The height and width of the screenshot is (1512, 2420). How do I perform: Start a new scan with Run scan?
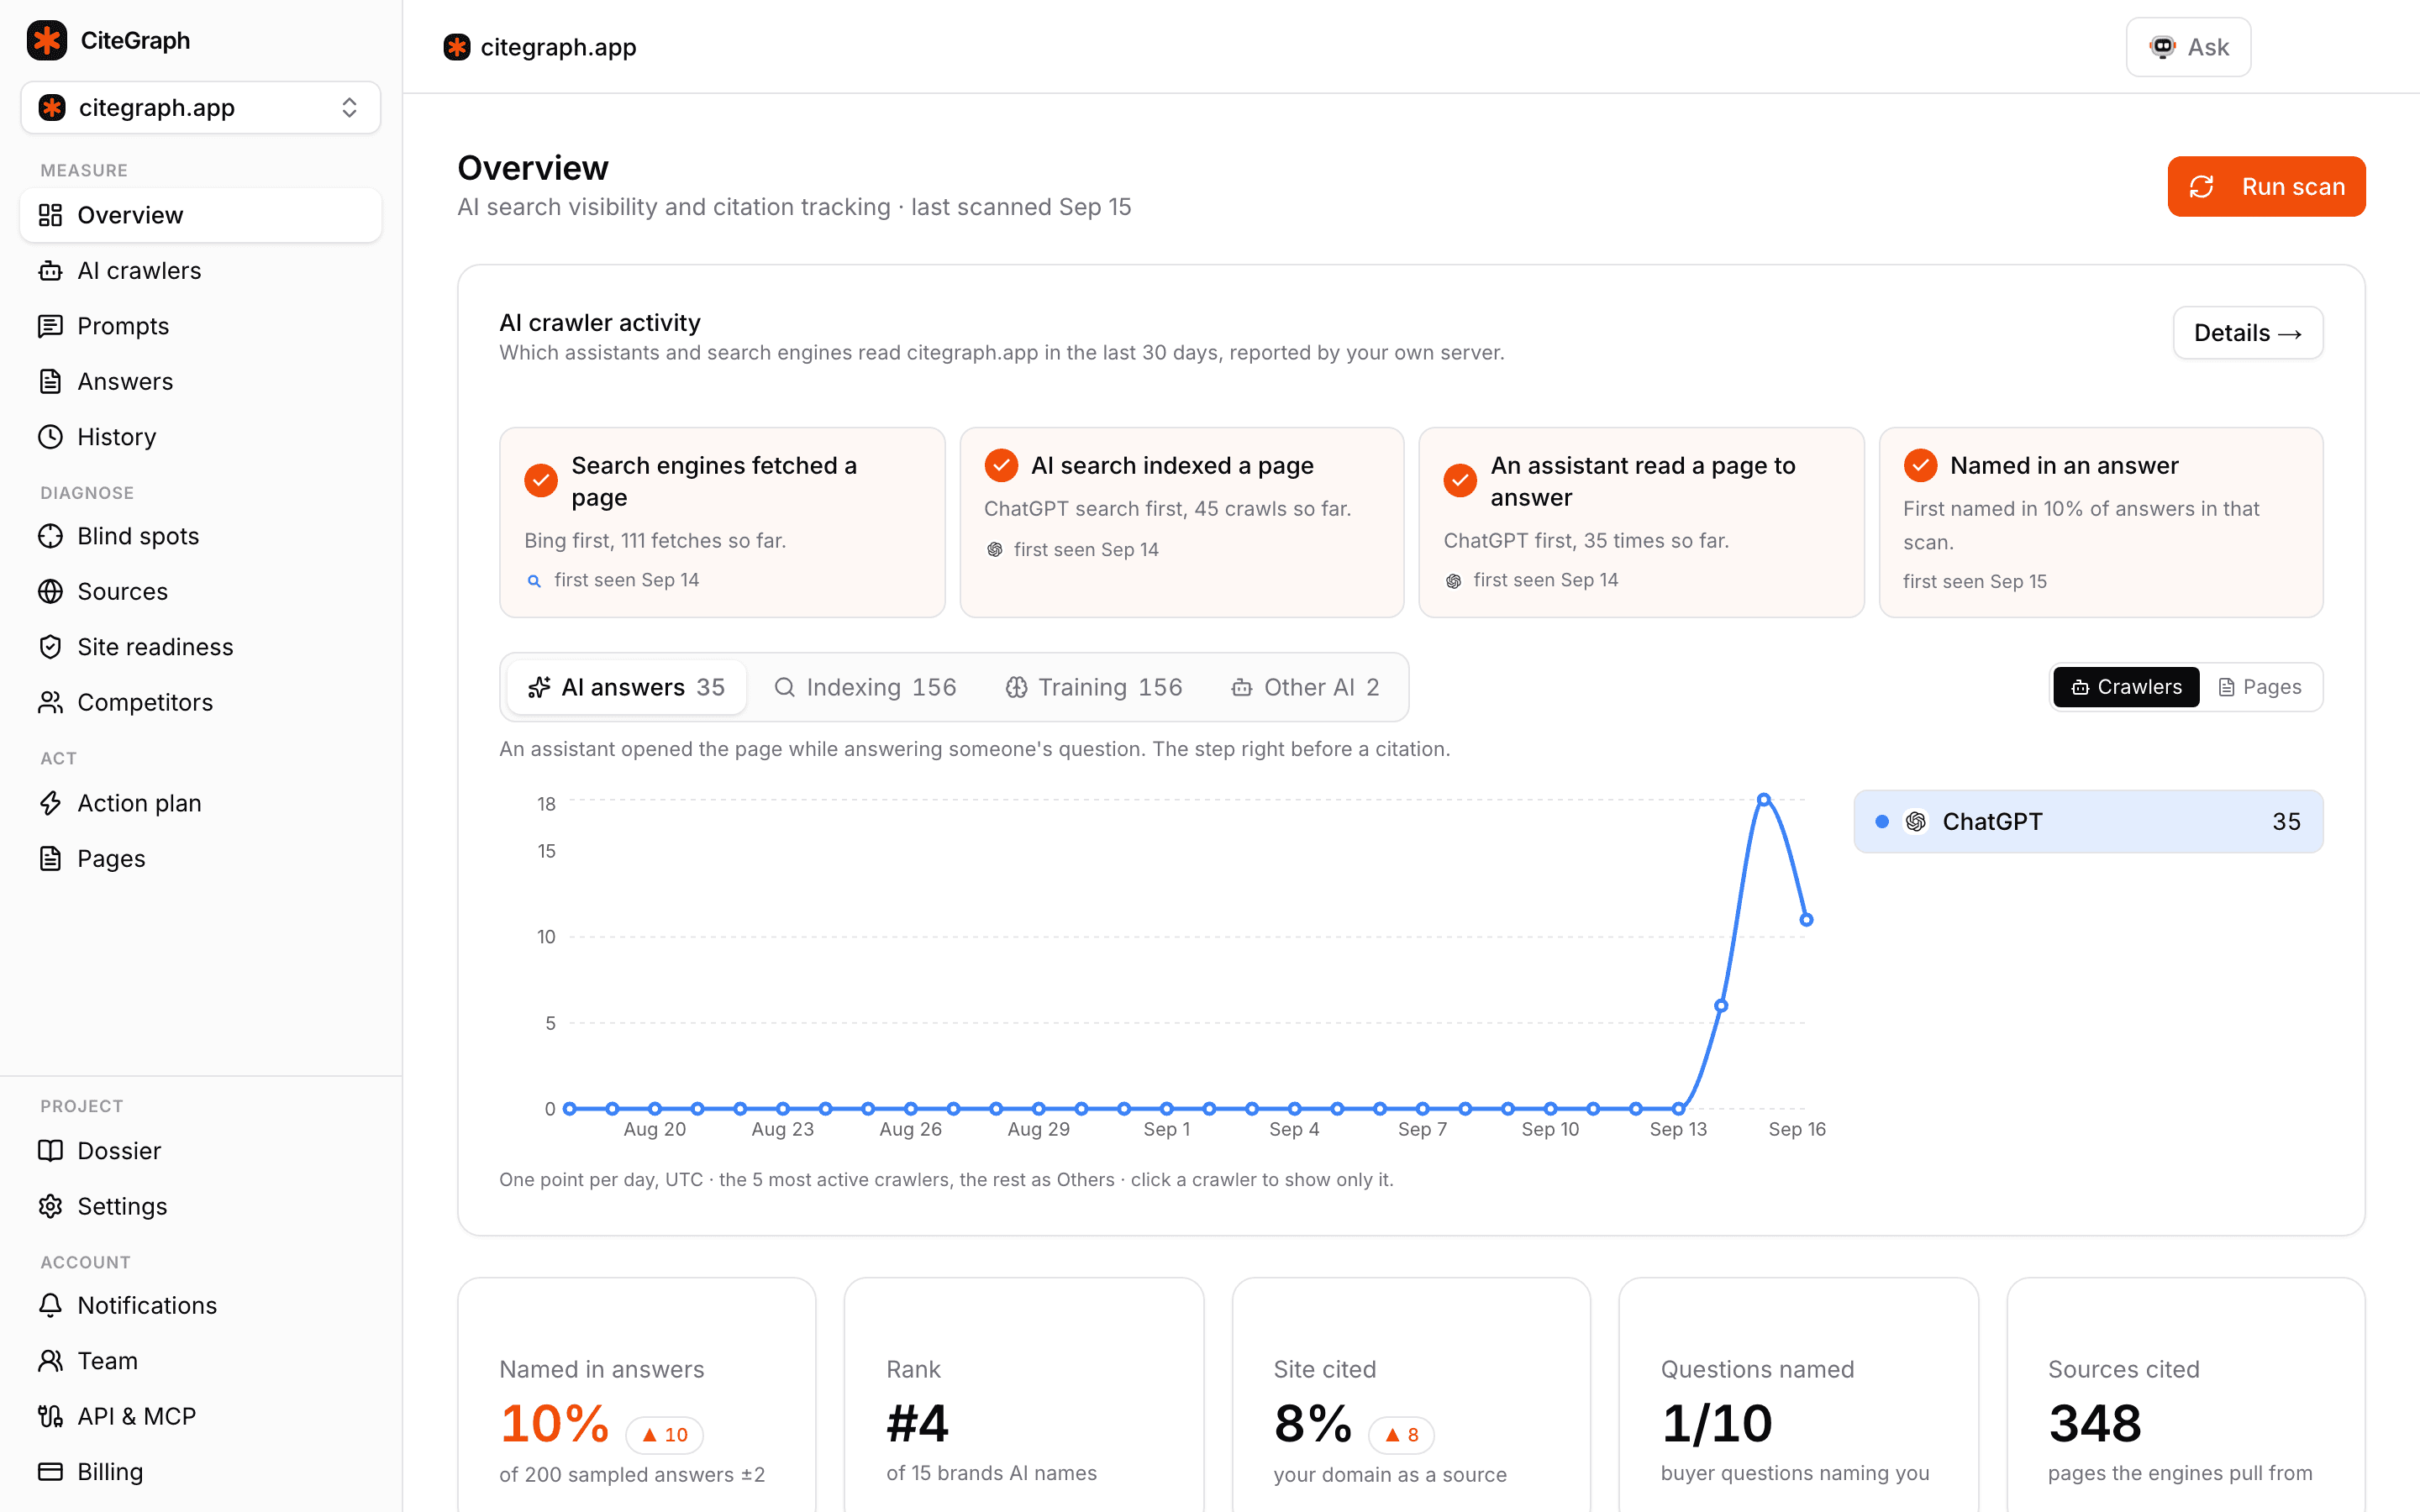[2266, 187]
